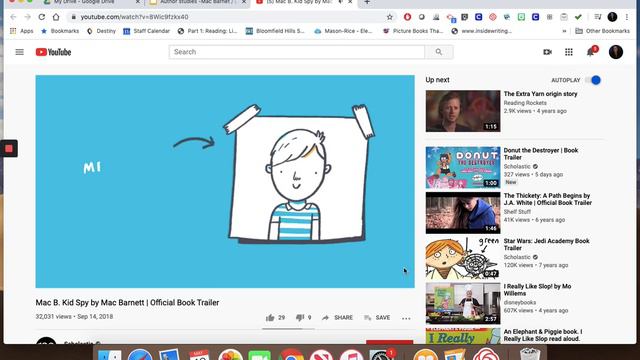Click The Extra Yarn origin story title

[540, 94]
